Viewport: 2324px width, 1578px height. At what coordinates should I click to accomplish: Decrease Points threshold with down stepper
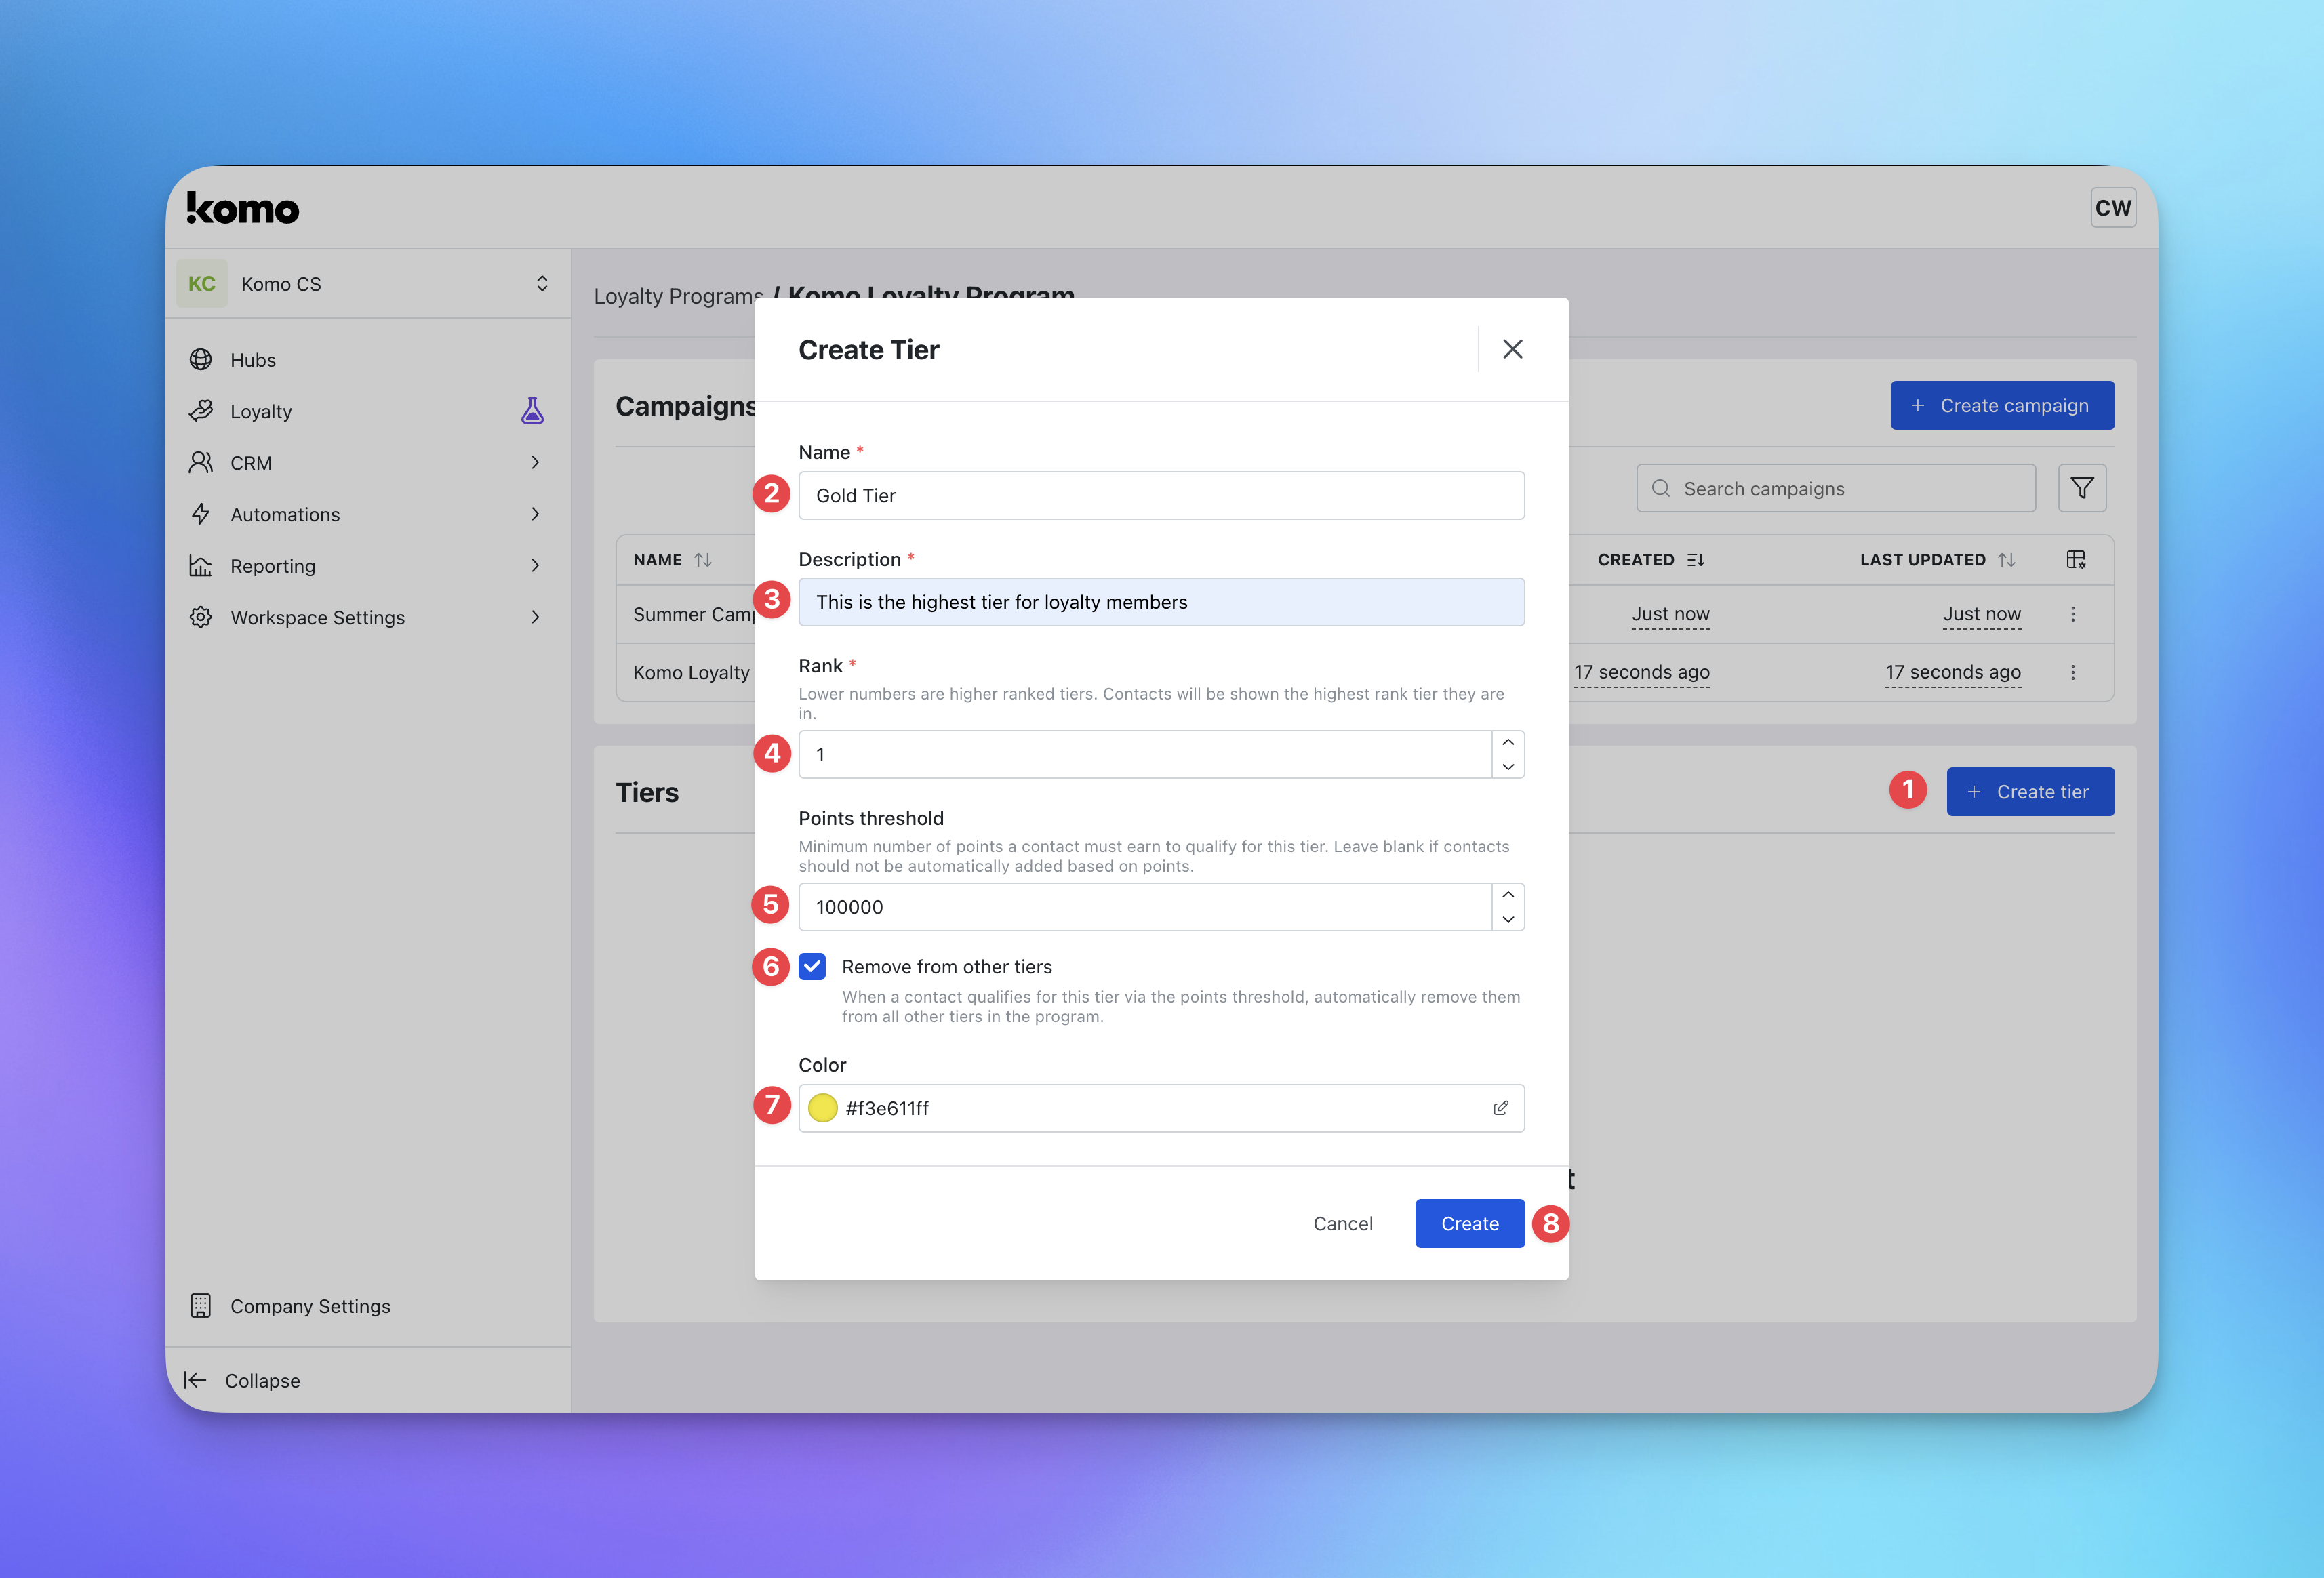coord(1508,919)
